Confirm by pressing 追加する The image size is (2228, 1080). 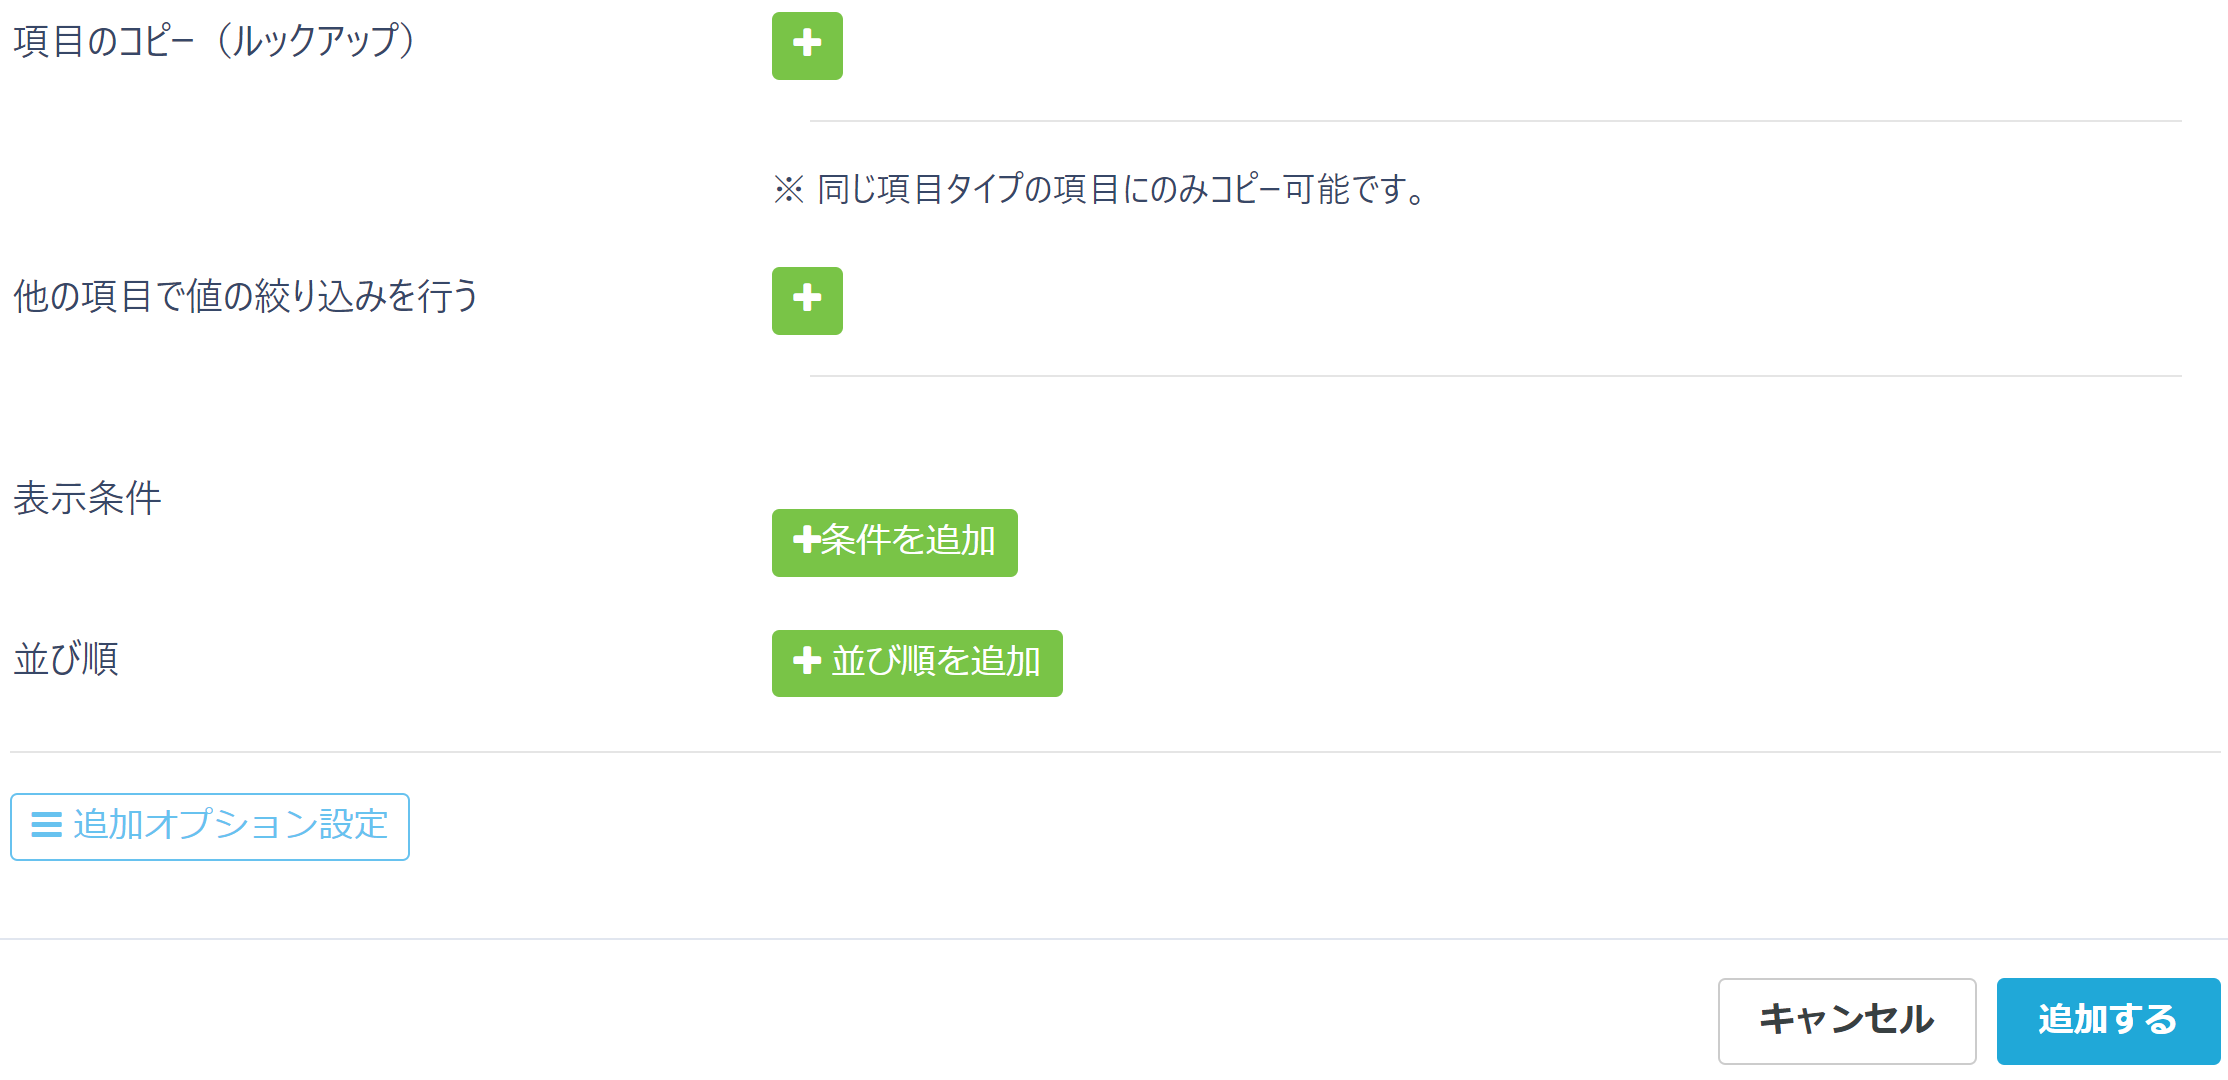(2108, 1020)
